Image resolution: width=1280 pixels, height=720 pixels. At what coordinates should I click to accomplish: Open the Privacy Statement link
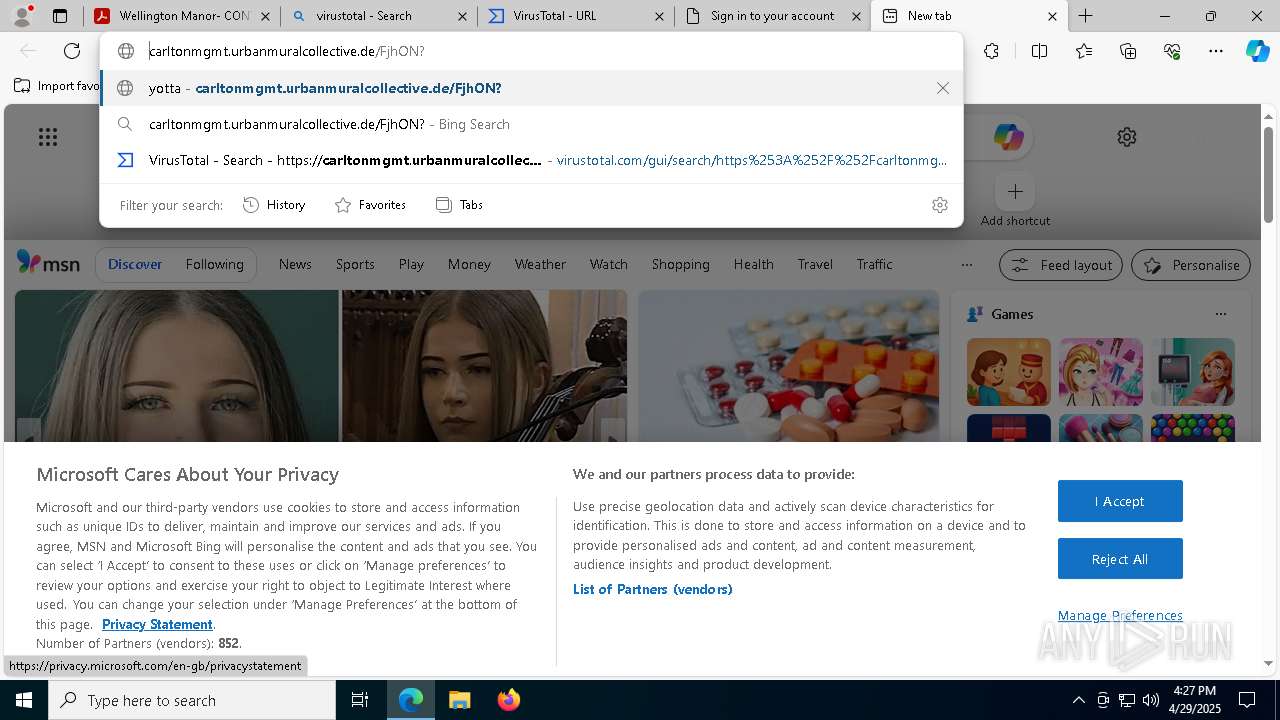pyautogui.click(x=157, y=624)
